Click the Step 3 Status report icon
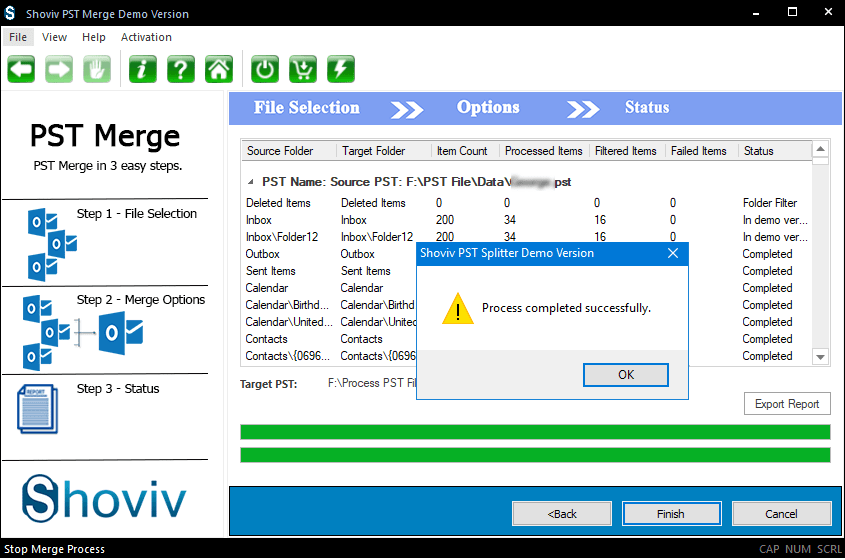Screen dimensions: 845x560 (38, 409)
